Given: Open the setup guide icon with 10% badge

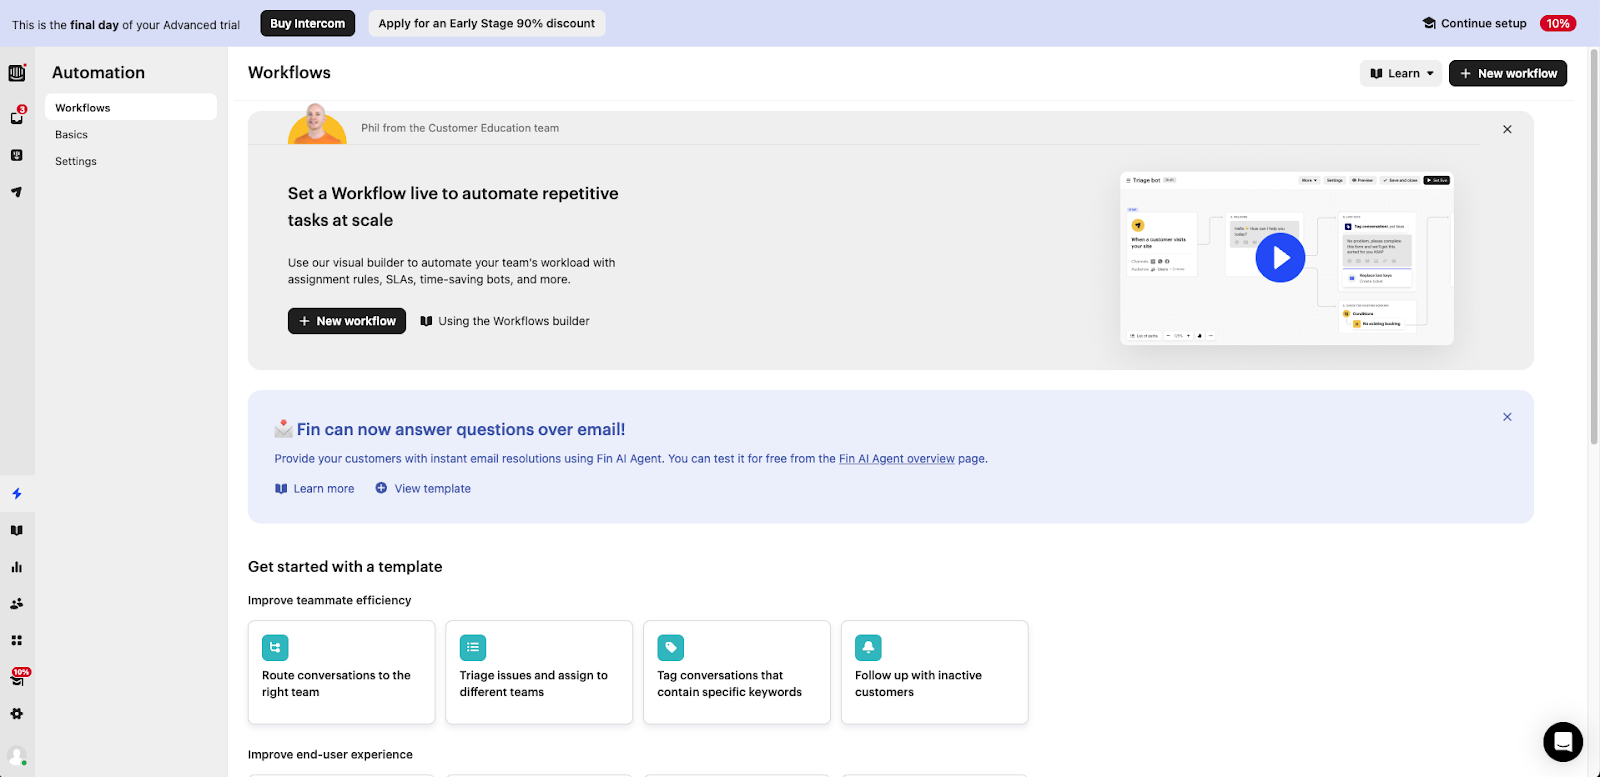Looking at the screenshot, I should (17, 677).
